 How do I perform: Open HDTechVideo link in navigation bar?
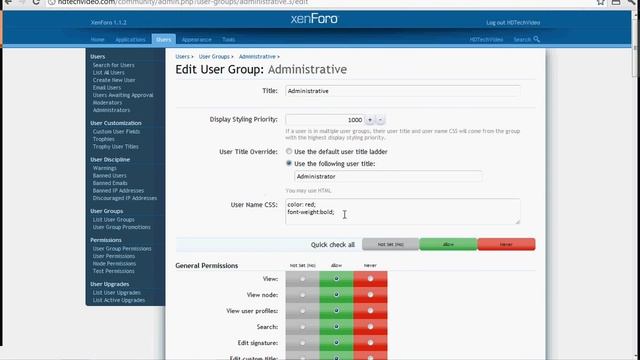[486, 40]
